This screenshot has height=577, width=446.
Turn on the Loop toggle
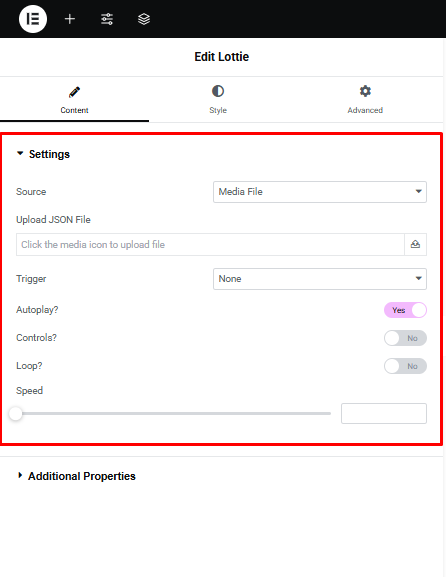405,366
